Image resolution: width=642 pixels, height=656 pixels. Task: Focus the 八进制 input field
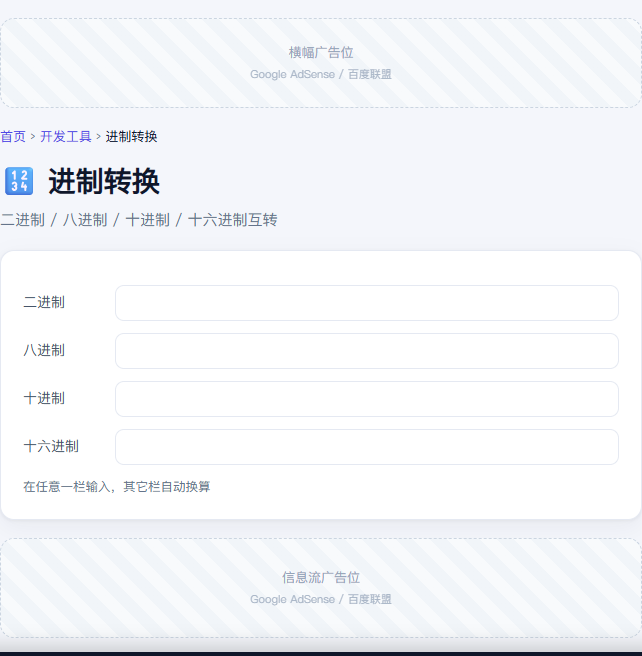(x=367, y=351)
